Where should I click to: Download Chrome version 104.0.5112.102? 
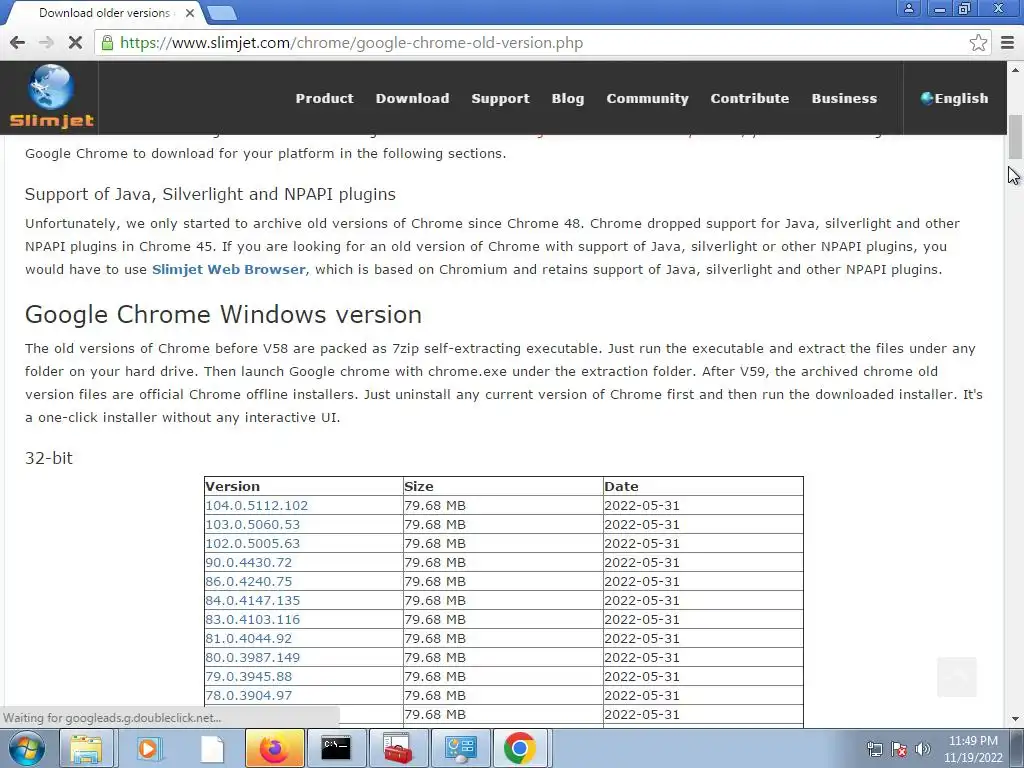pos(257,505)
